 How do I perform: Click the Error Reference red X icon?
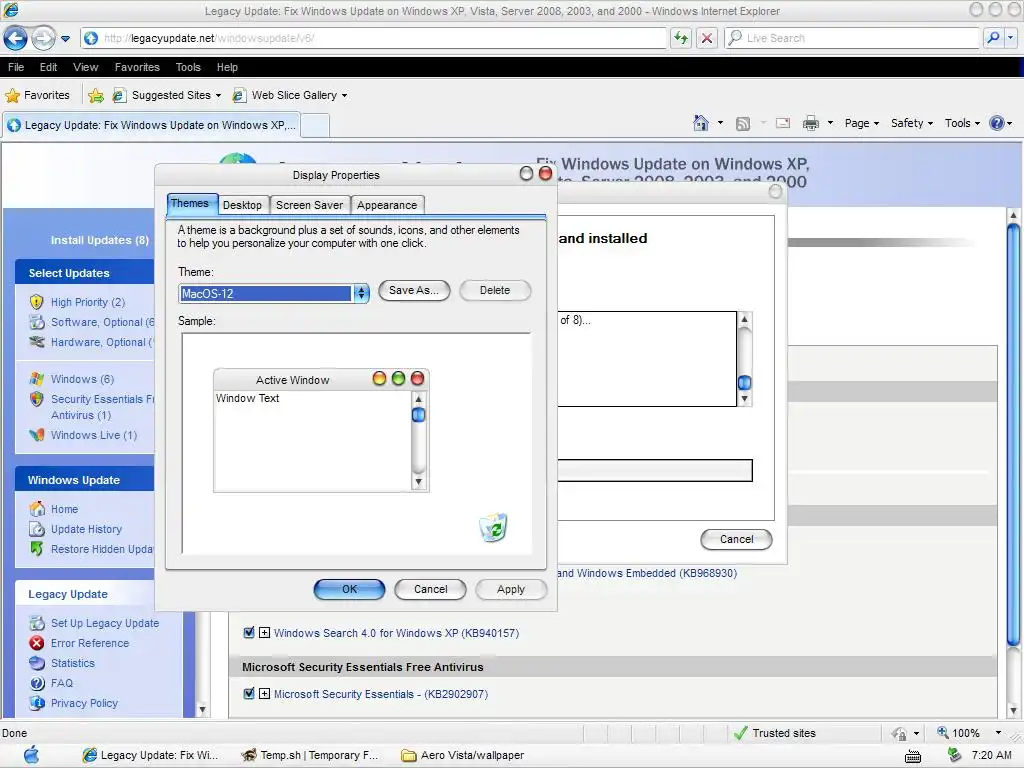click(x=37, y=643)
